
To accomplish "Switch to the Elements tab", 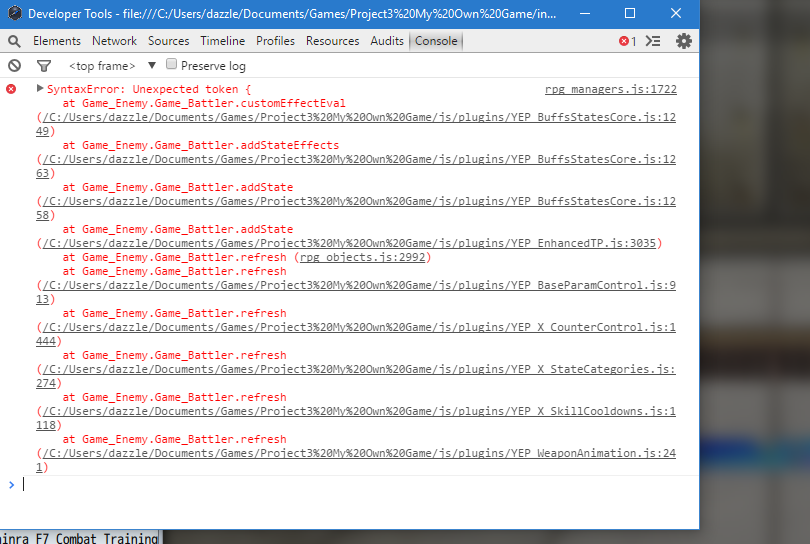I will pyautogui.click(x=57, y=41).
